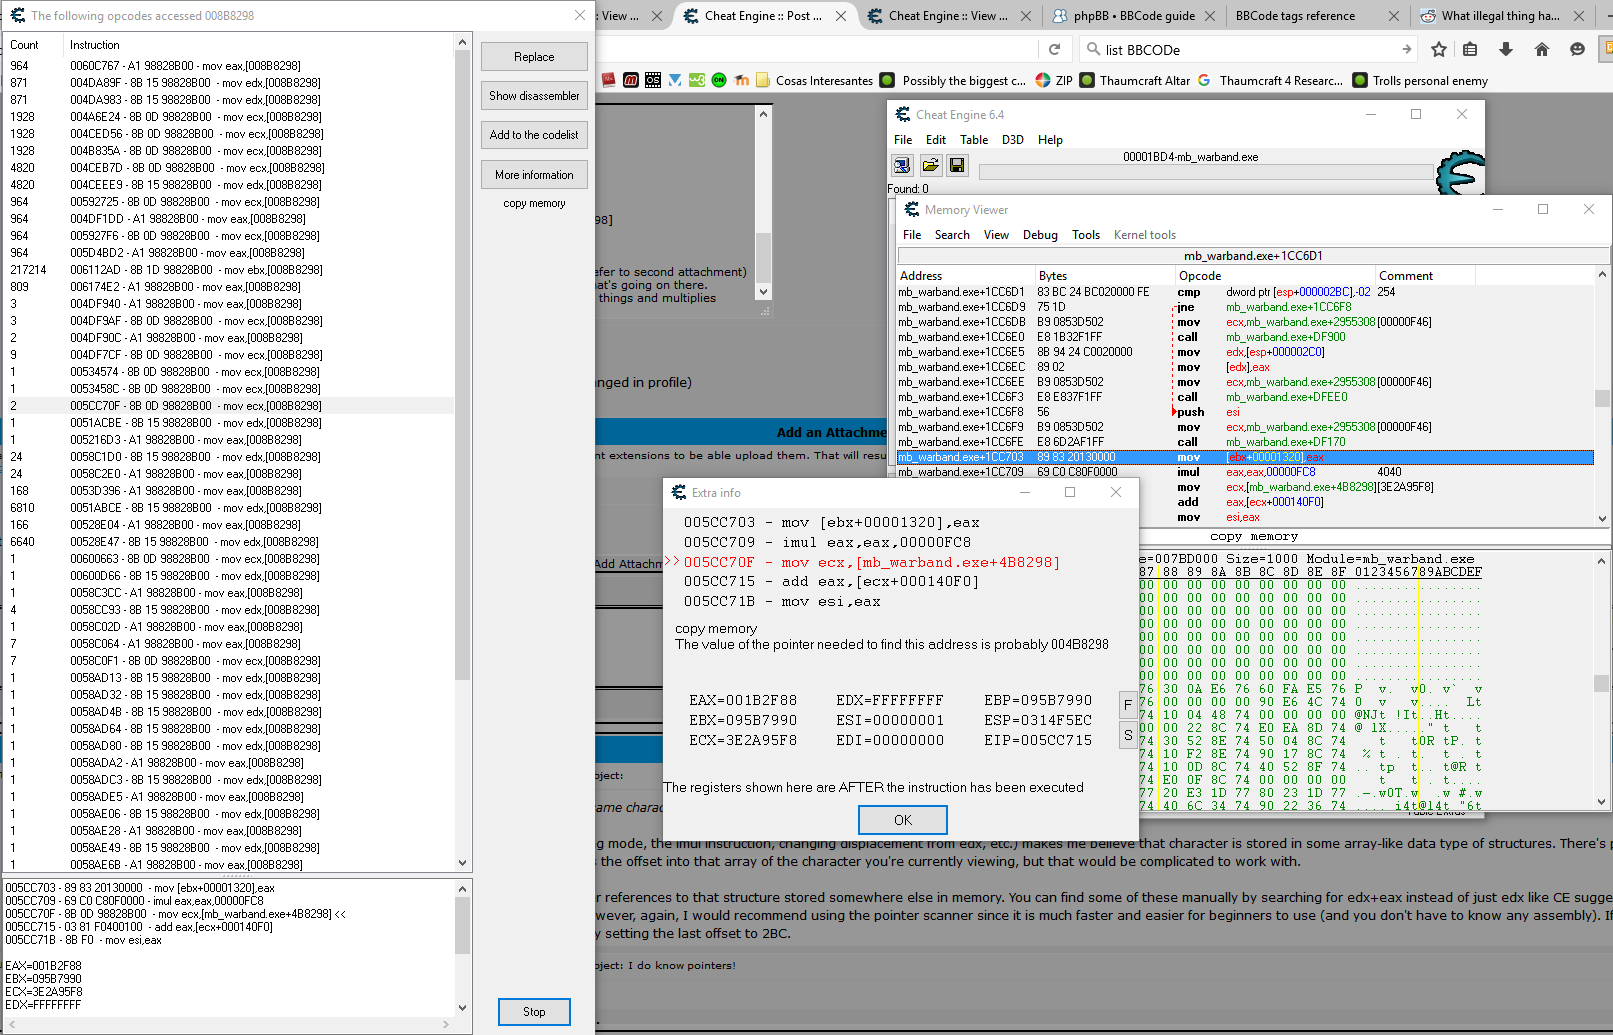Click Add to the codelist button
The image size is (1613, 1035).
coord(534,135)
